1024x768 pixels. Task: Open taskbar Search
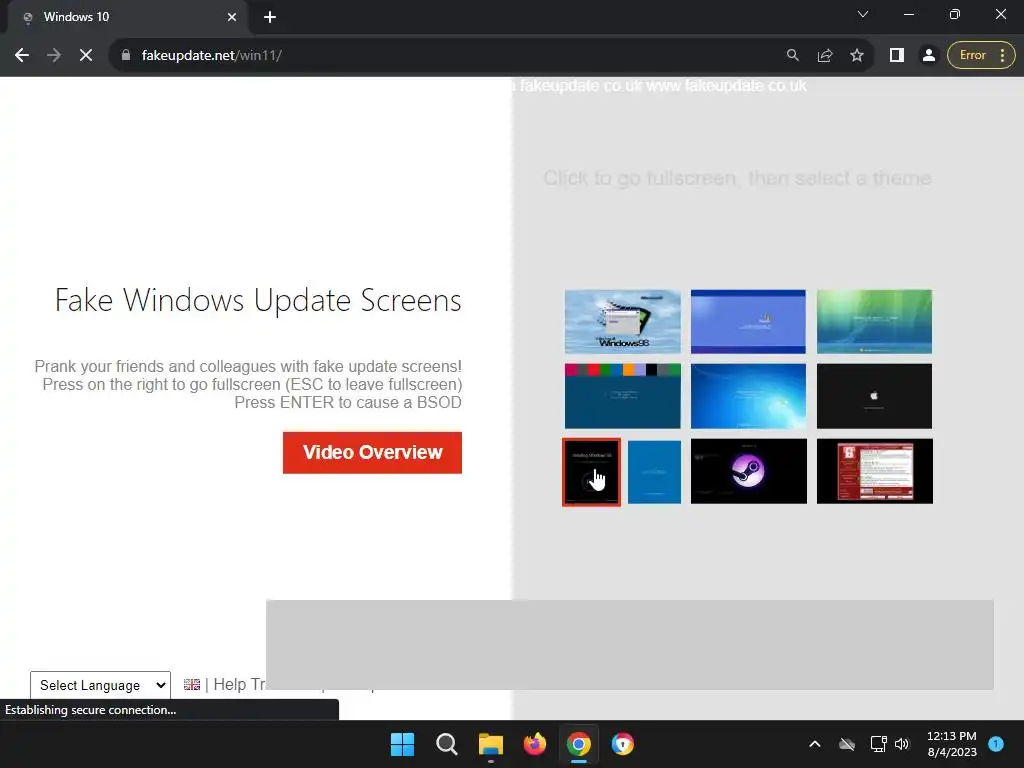click(447, 744)
